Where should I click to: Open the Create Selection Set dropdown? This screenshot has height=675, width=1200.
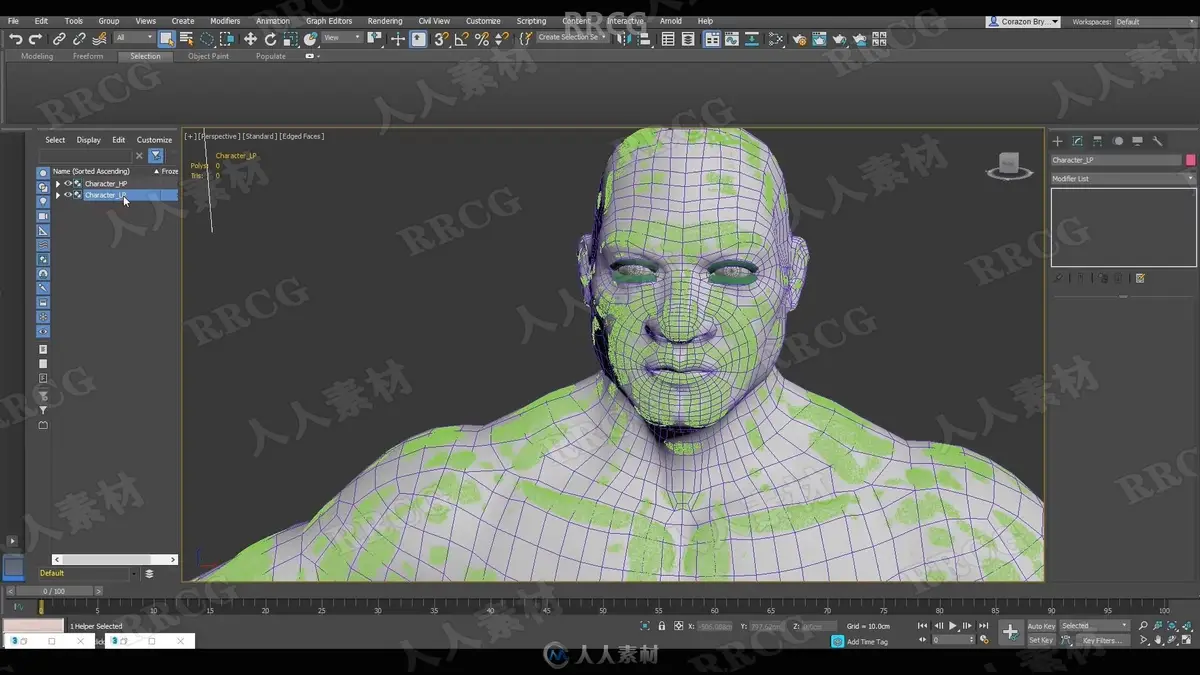coord(572,37)
